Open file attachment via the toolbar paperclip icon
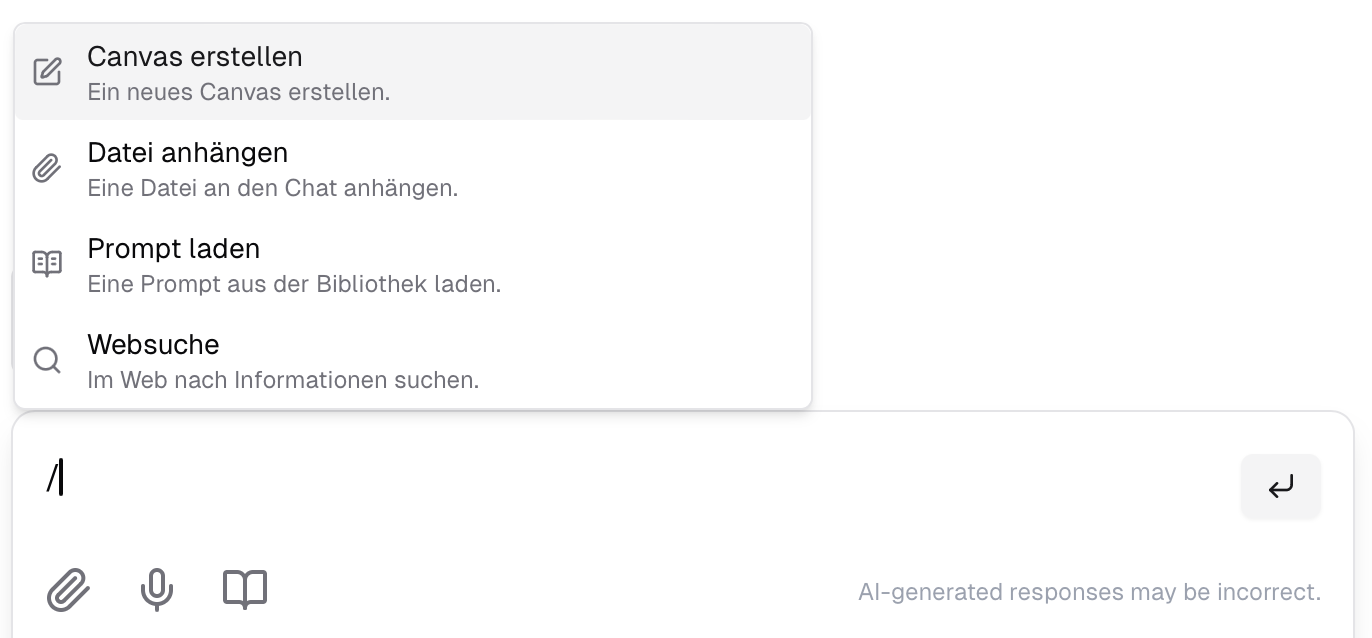1372x638 pixels. click(x=69, y=590)
